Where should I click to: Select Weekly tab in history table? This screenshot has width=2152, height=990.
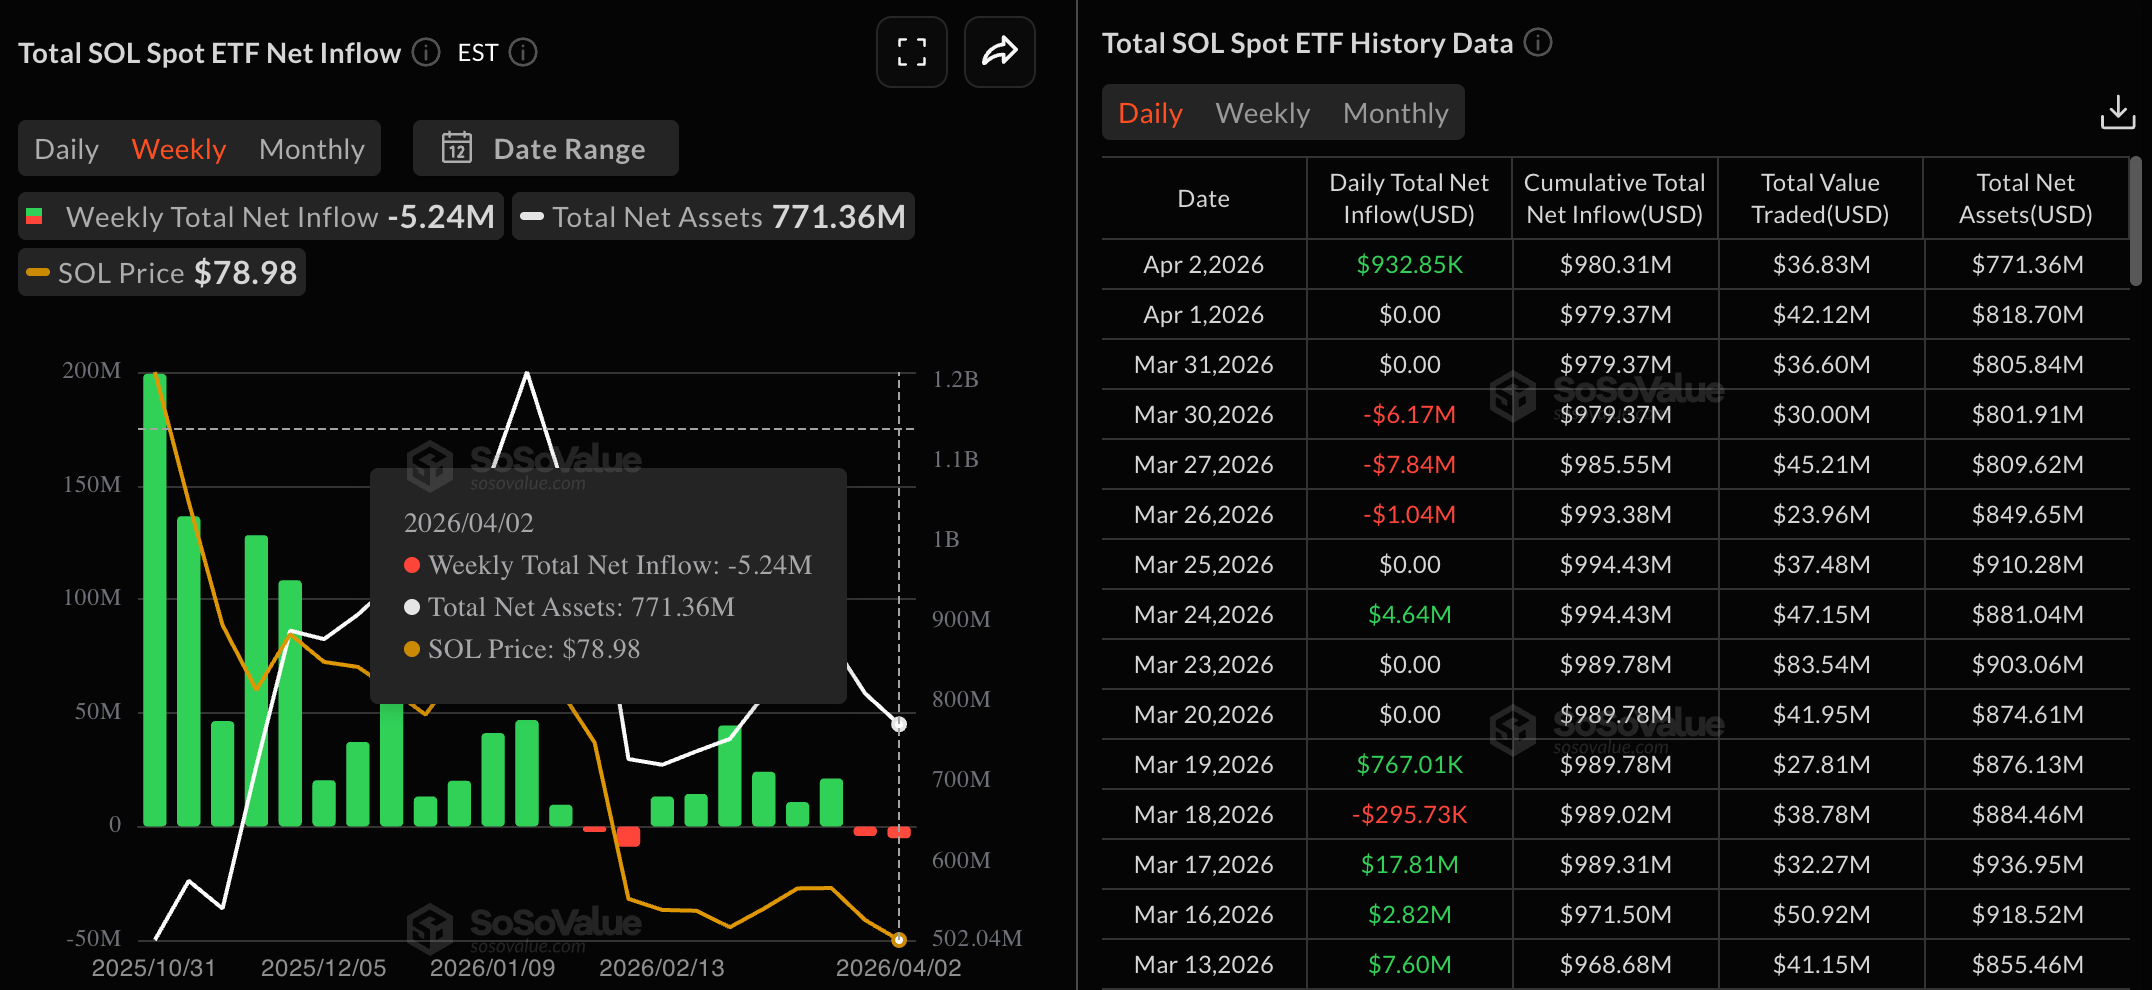(1262, 113)
